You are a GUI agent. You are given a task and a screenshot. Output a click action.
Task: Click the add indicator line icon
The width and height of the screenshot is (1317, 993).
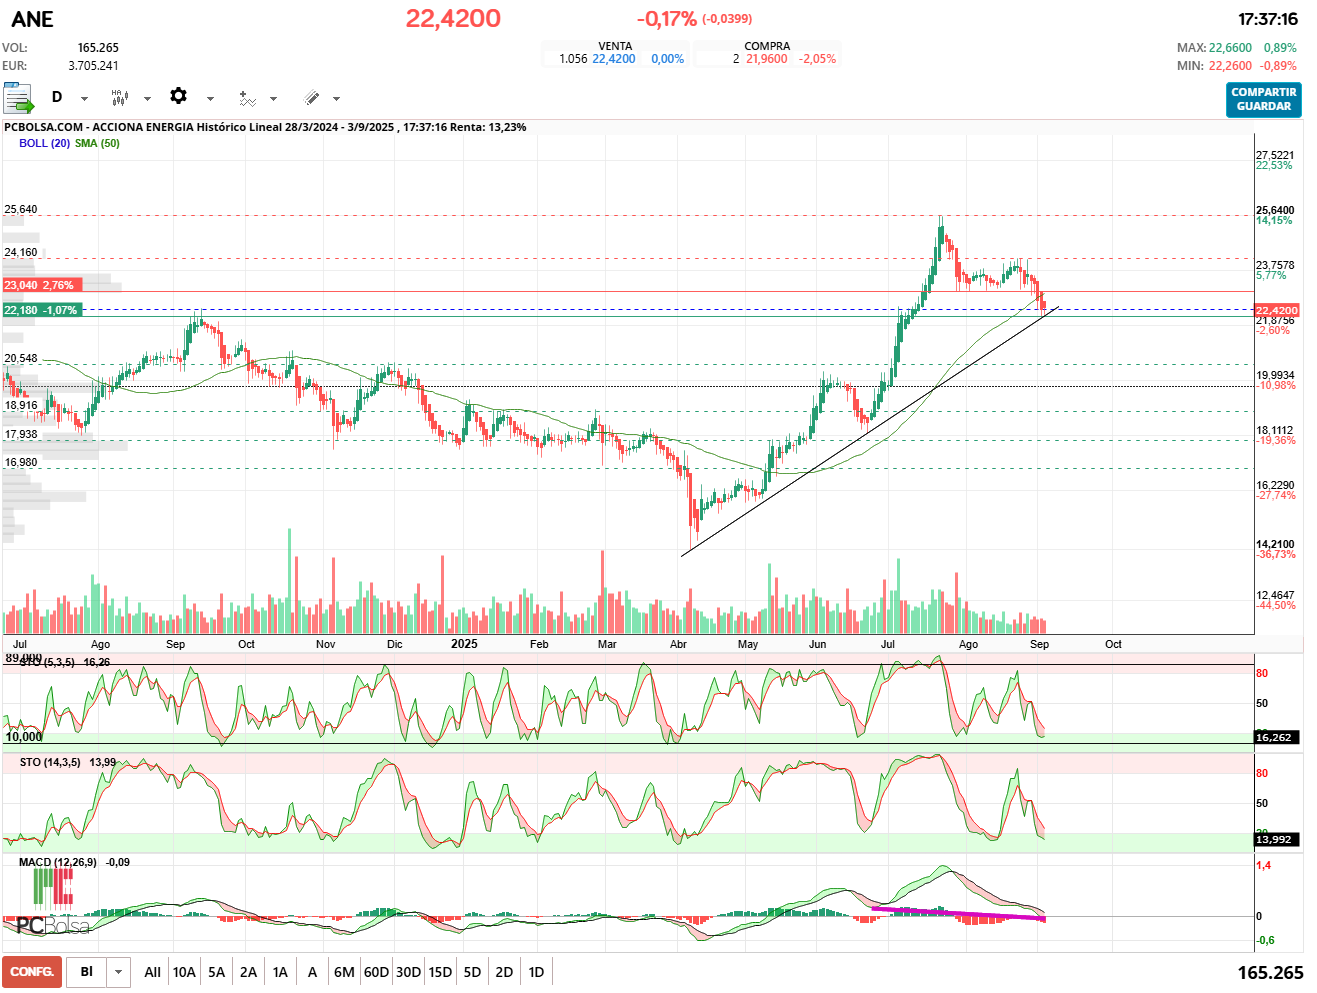[x=247, y=98]
